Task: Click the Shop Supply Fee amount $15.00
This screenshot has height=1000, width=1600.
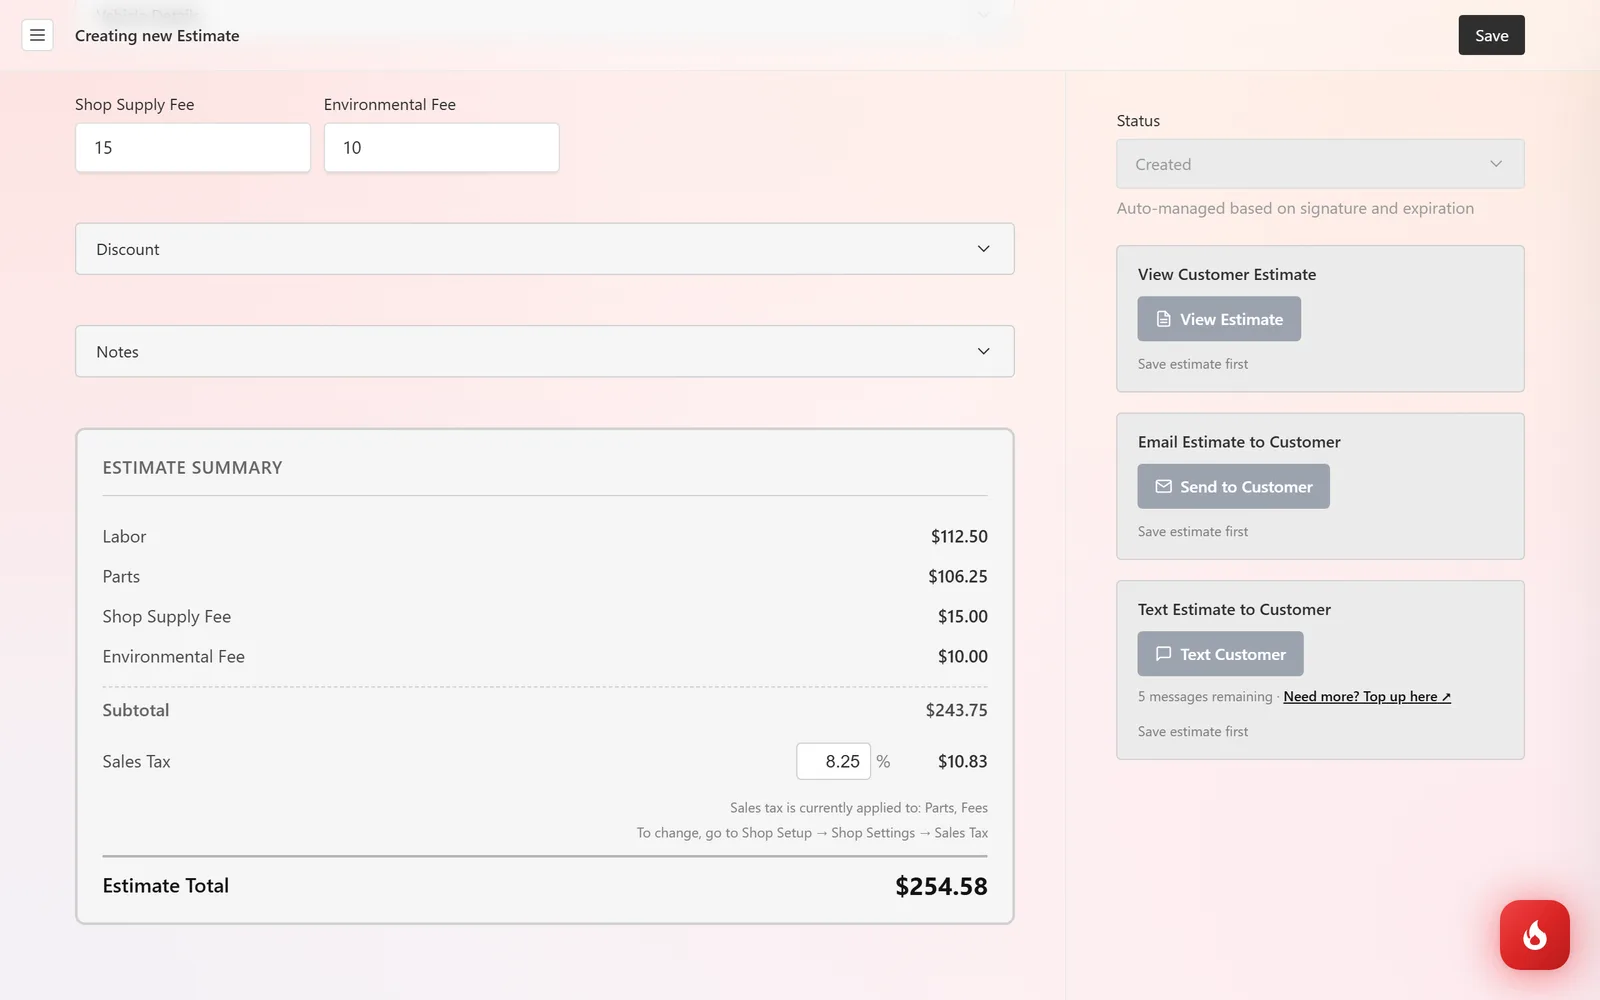Action: (x=962, y=616)
